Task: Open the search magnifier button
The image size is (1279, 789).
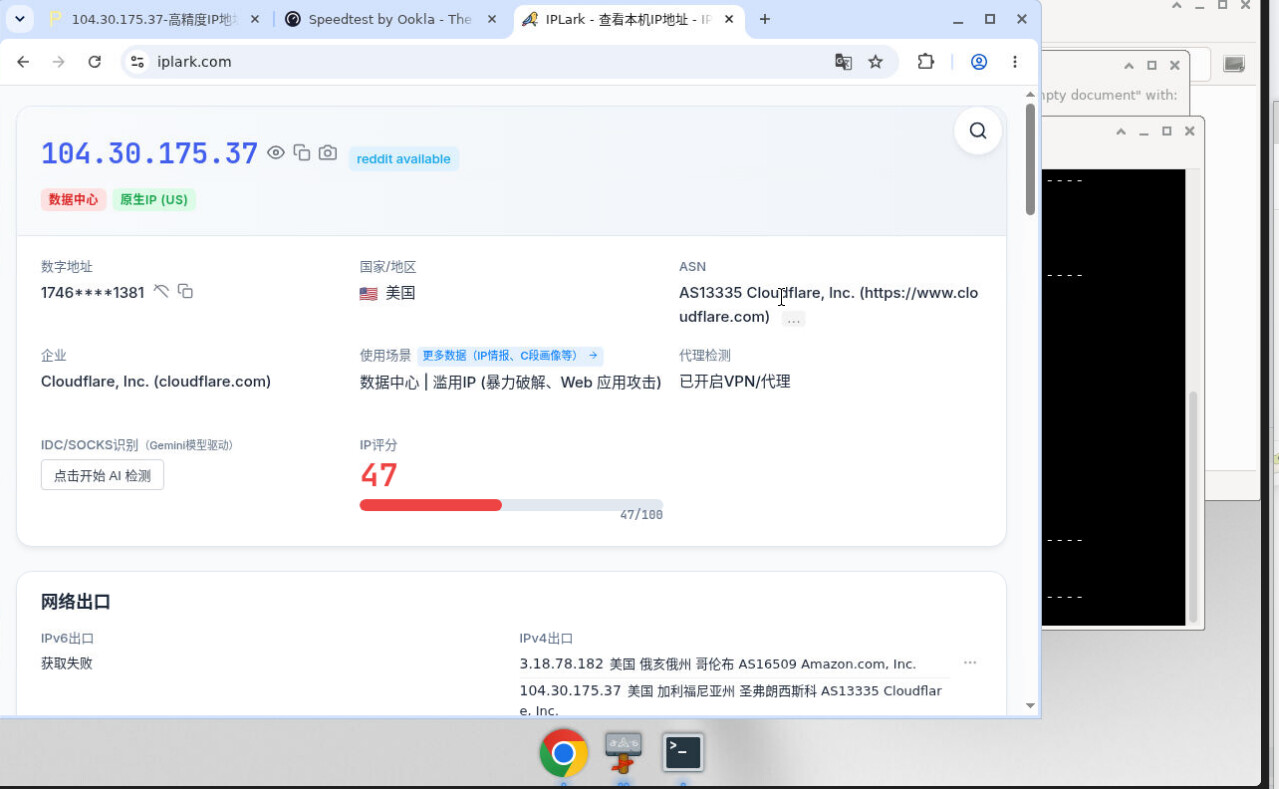Action: coord(978,131)
